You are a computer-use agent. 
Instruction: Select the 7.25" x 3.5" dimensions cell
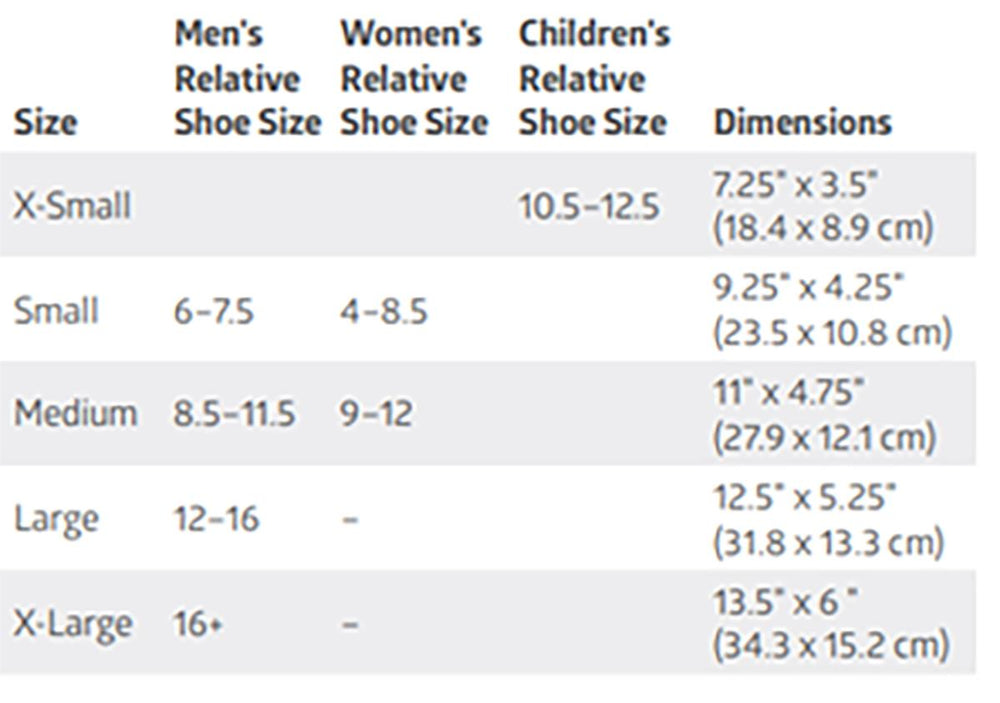click(x=823, y=206)
